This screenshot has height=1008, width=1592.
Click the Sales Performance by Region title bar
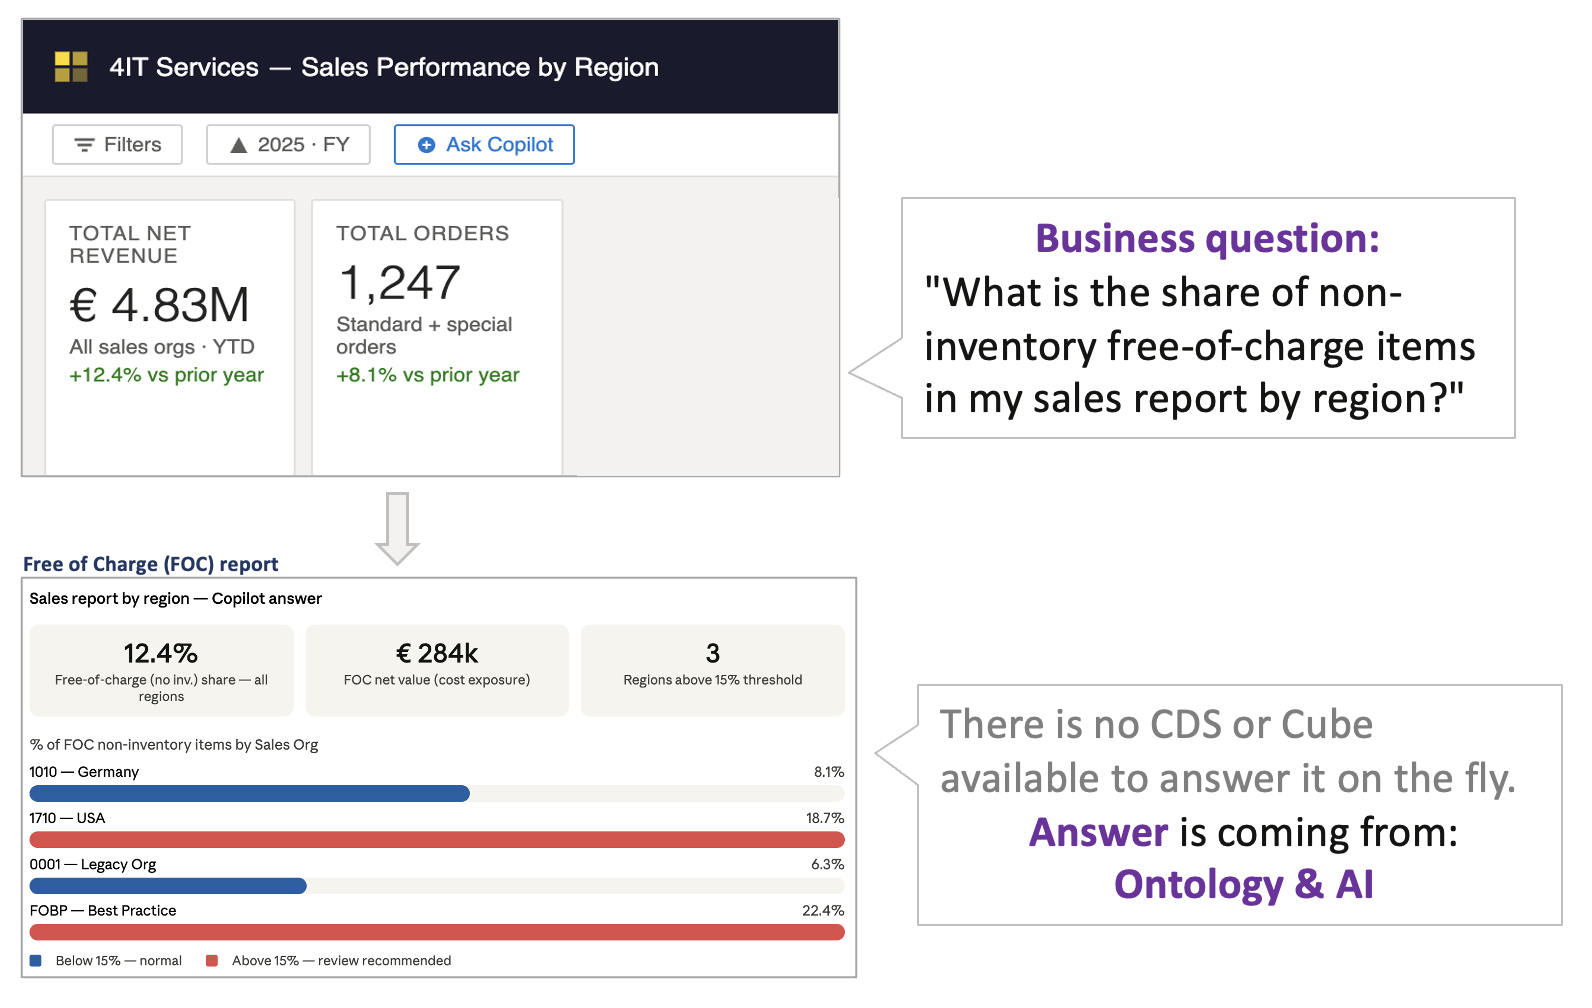[x=383, y=67]
